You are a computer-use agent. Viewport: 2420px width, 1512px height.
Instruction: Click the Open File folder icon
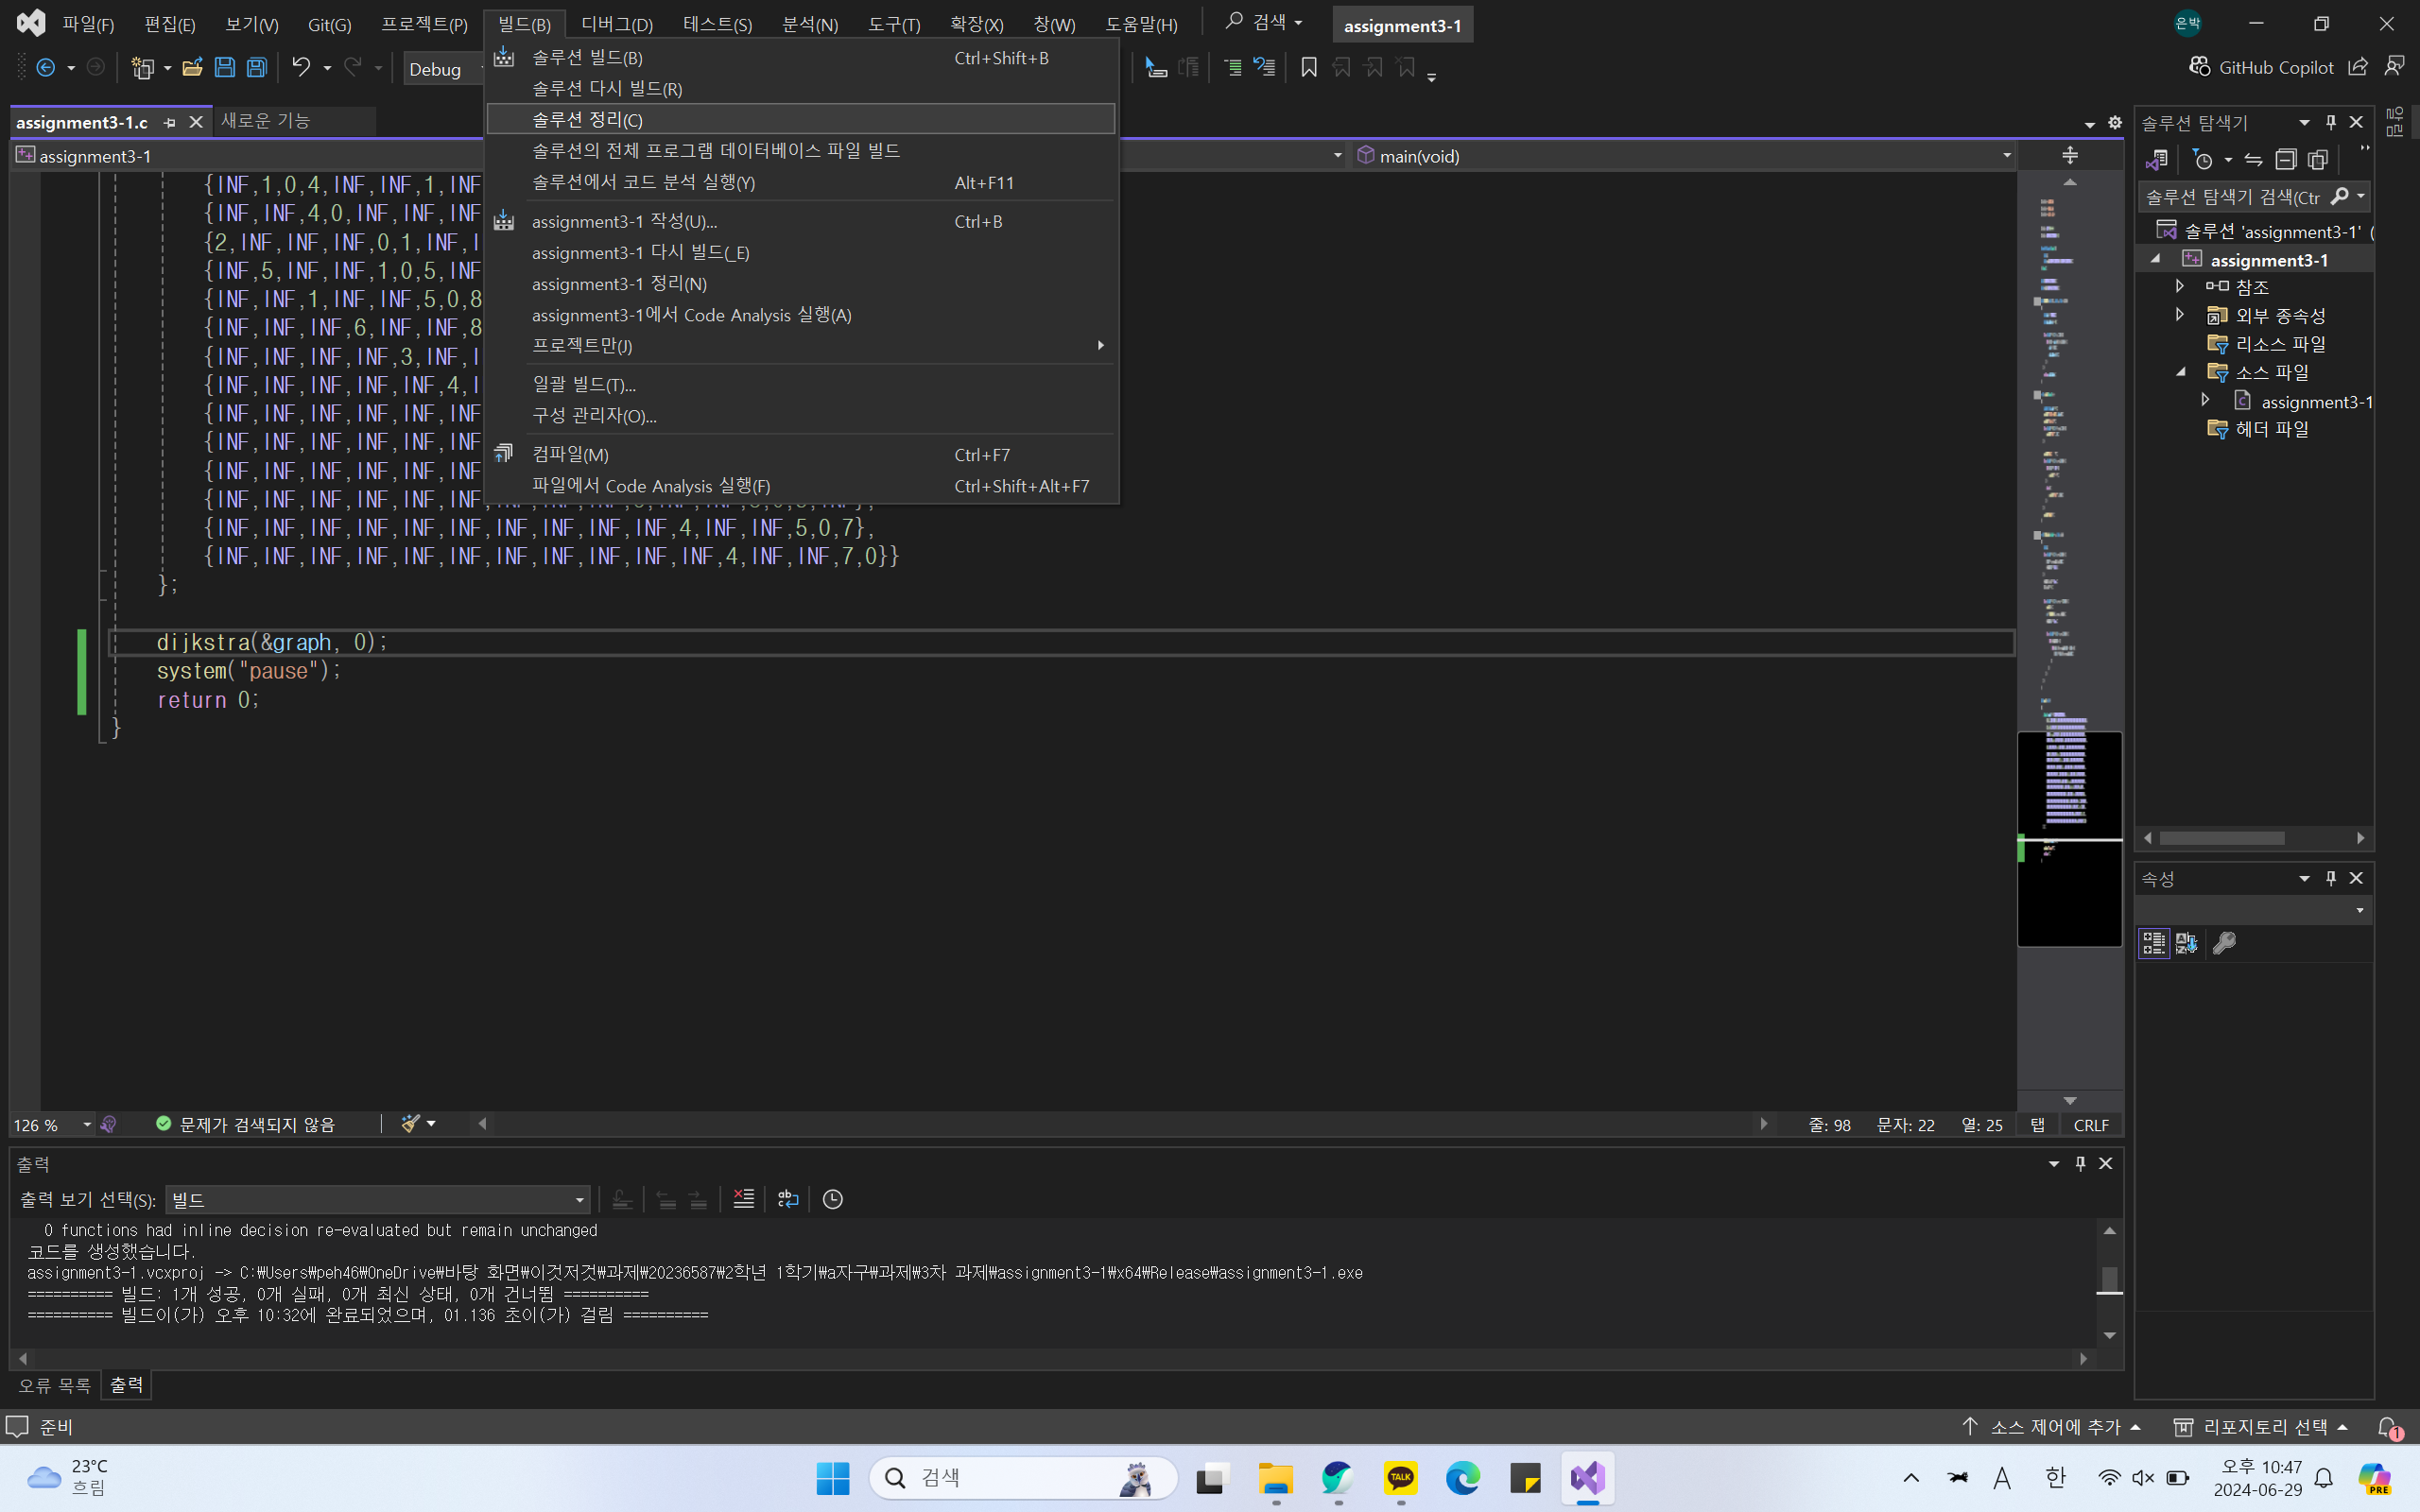coord(192,68)
